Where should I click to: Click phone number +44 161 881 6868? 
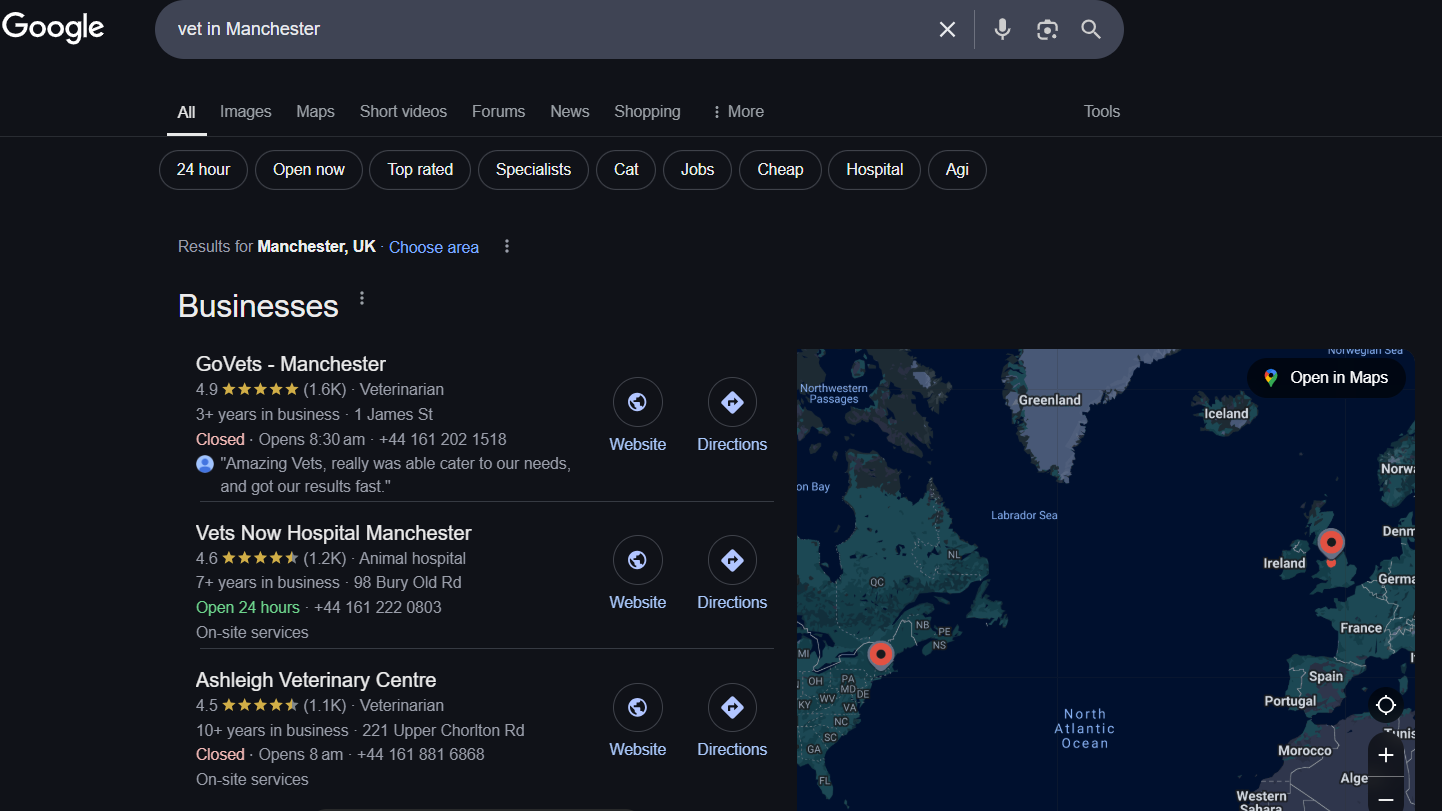[x=420, y=755]
